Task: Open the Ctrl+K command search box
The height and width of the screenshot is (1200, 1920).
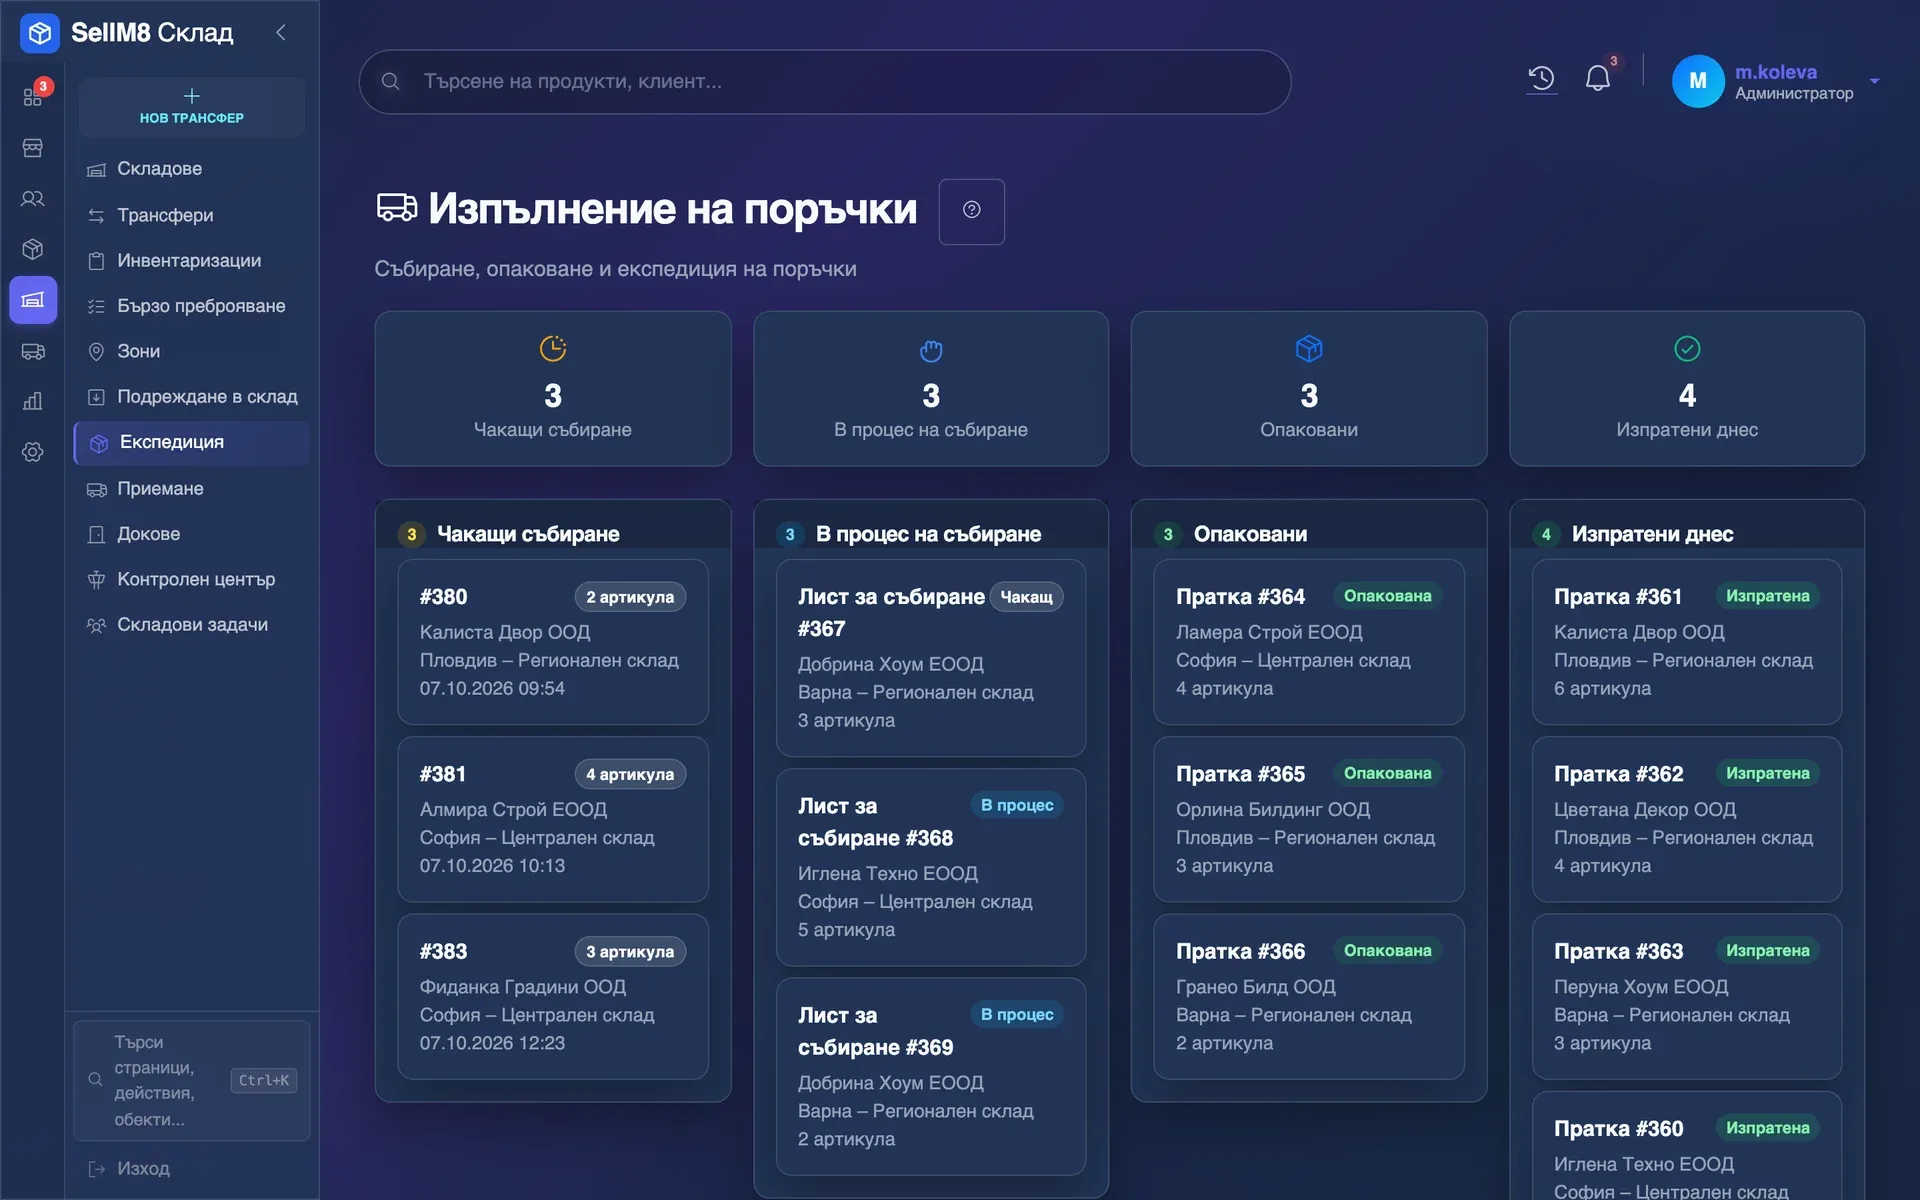Action: [192, 1080]
